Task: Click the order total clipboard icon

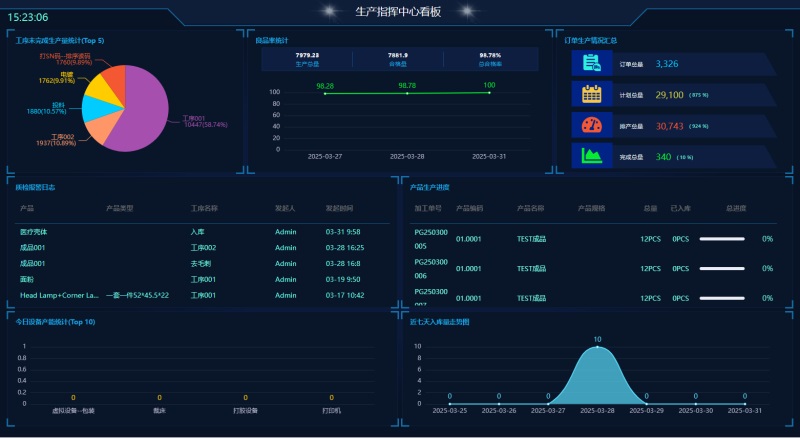Action: (591, 64)
